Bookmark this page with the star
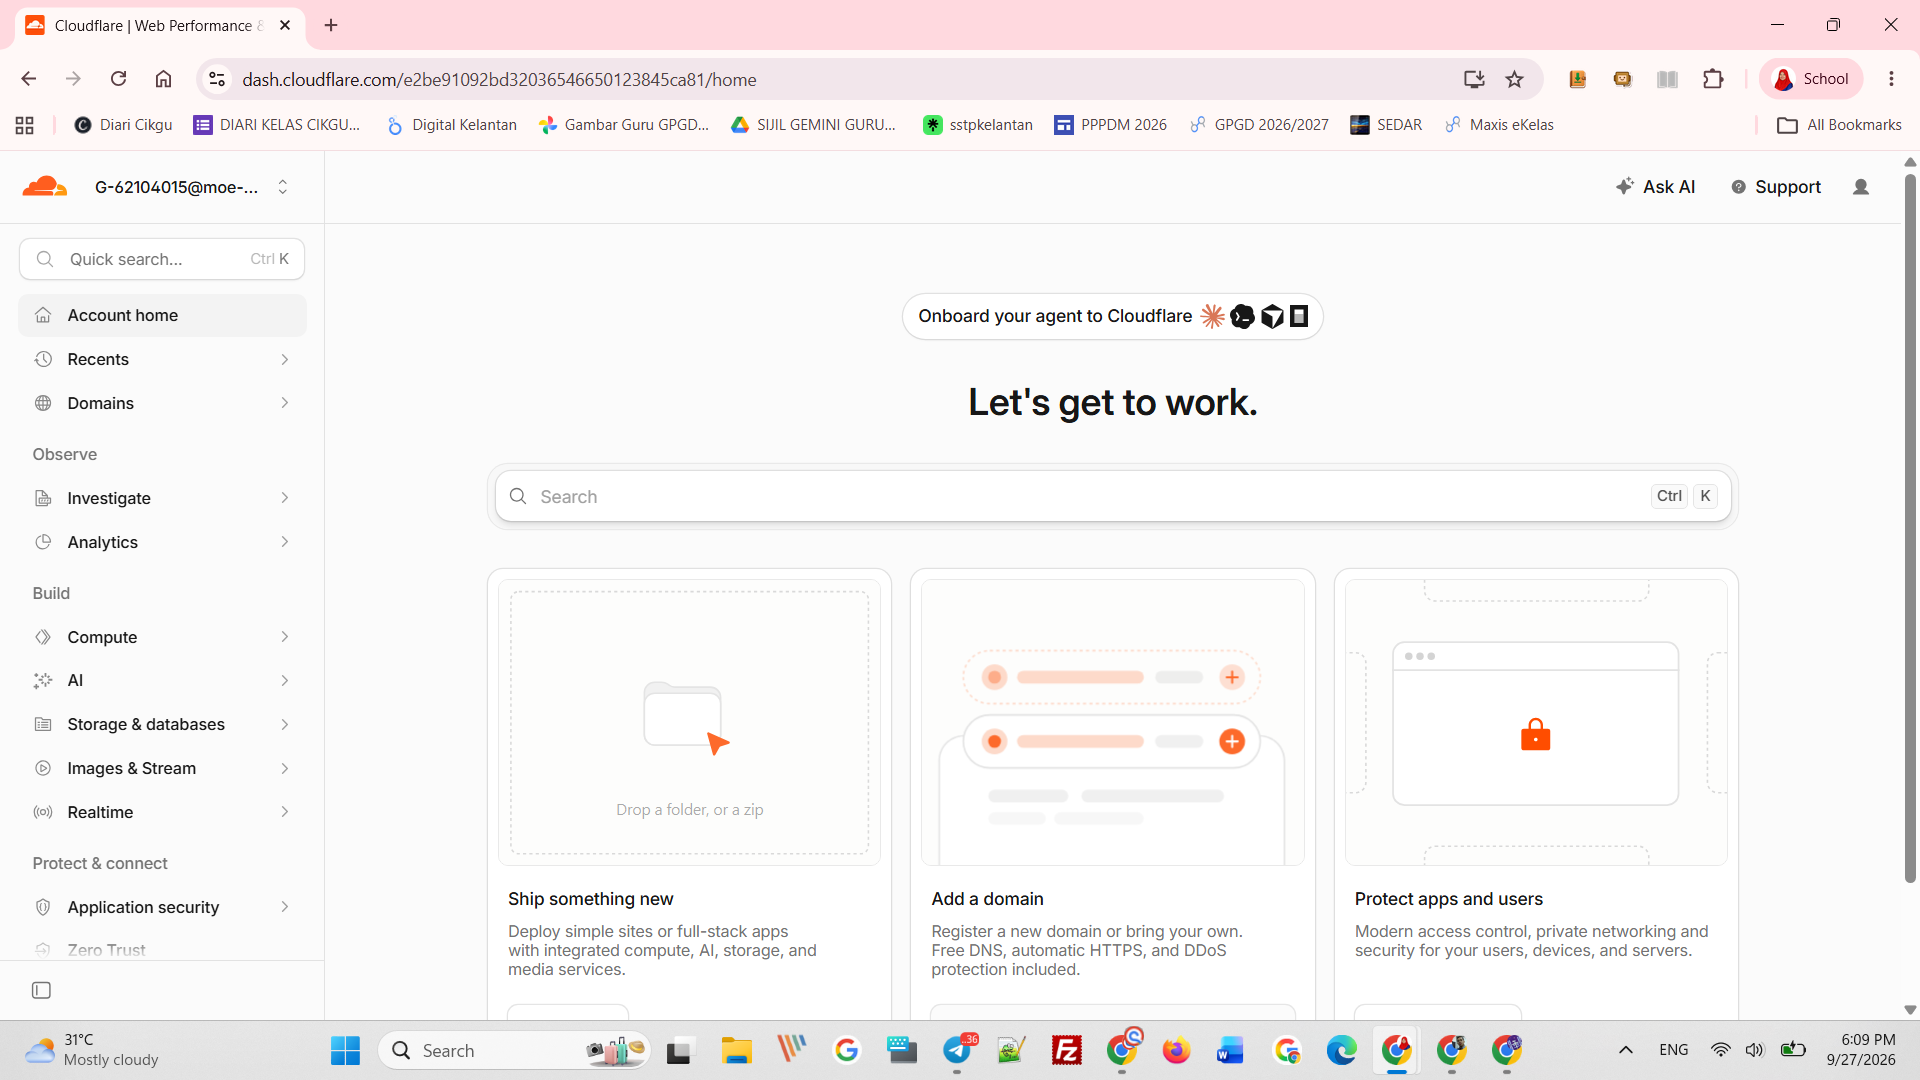This screenshot has height=1080, width=1920. [1514, 79]
